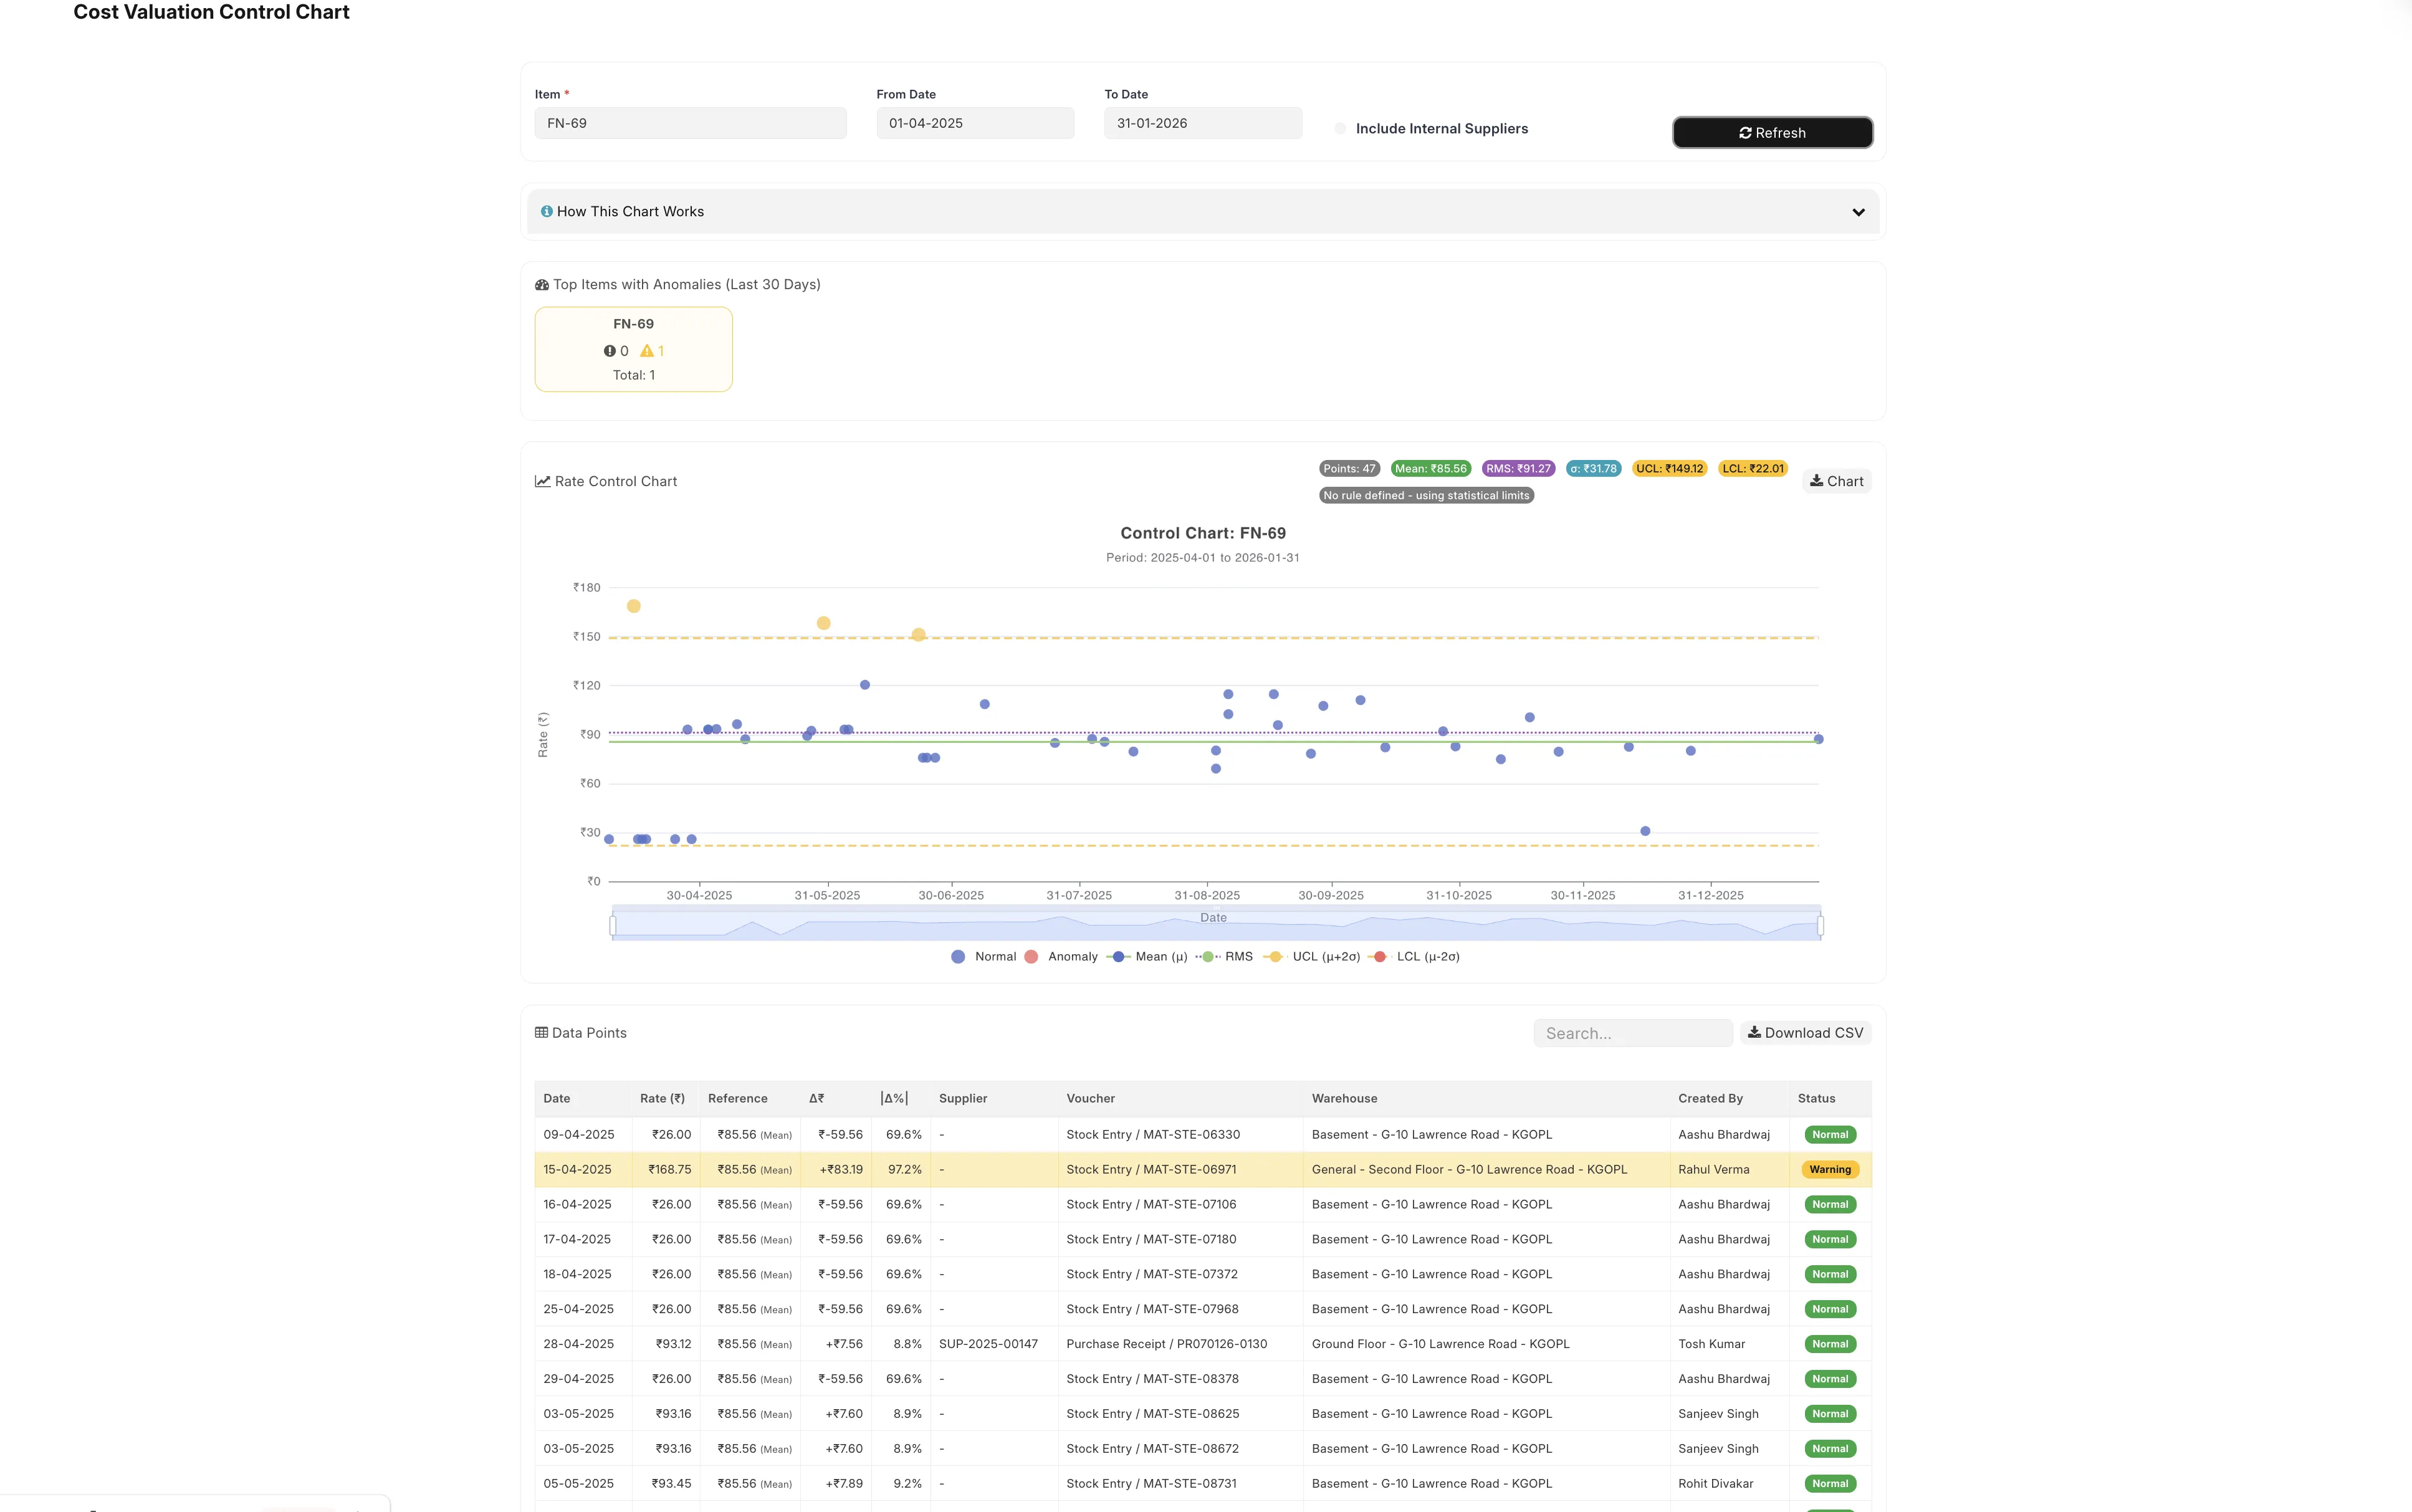This screenshot has height=1512, width=2412.
Task: Click the Status column header
Action: [x=1816, y=1098]
